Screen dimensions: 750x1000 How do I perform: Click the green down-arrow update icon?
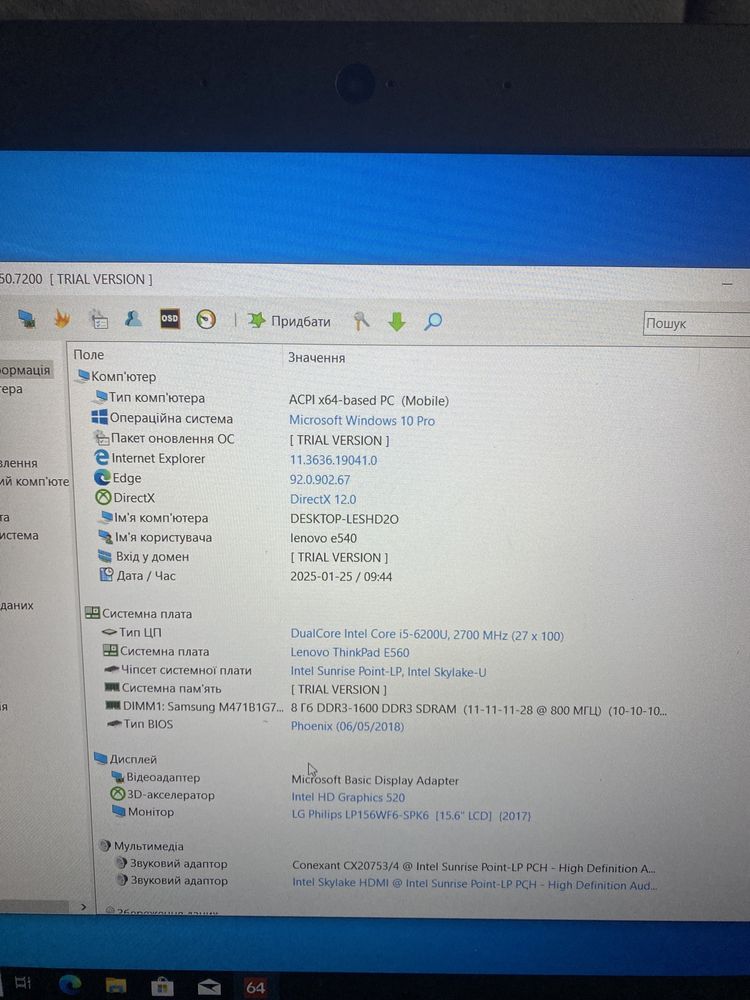pos(397,321)
